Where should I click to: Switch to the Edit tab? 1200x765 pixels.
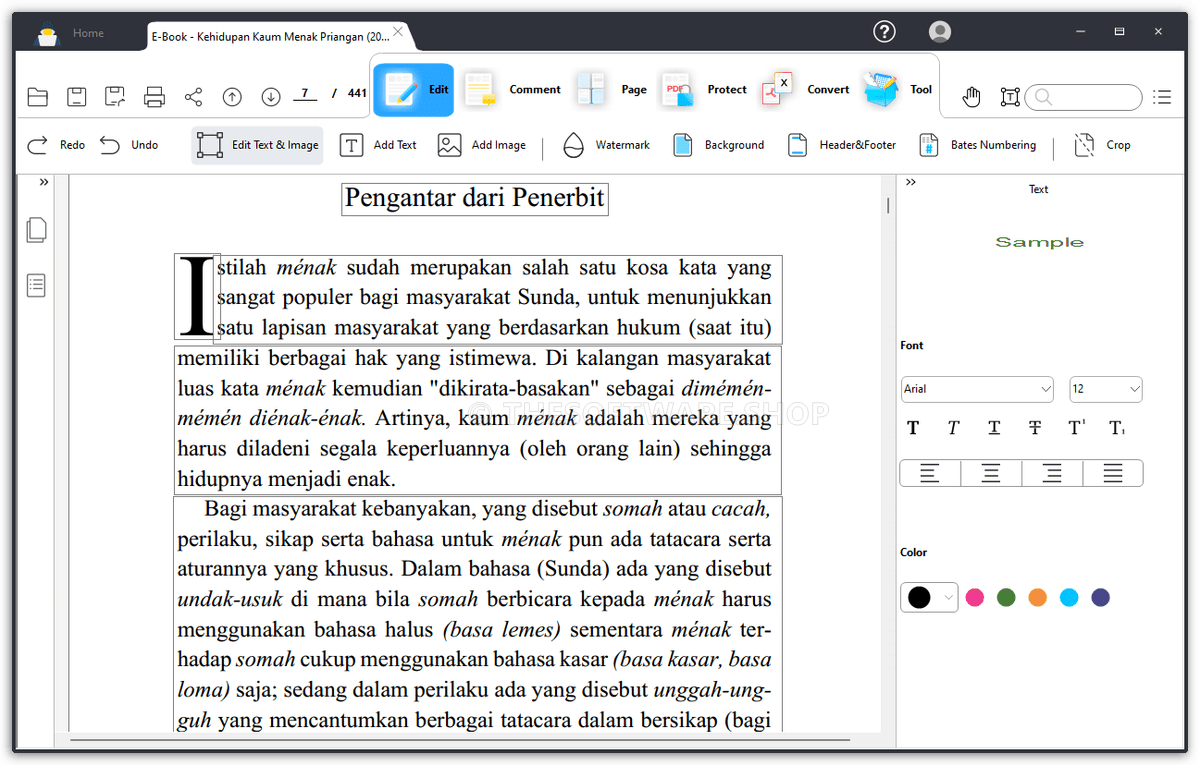click(413, 90)
